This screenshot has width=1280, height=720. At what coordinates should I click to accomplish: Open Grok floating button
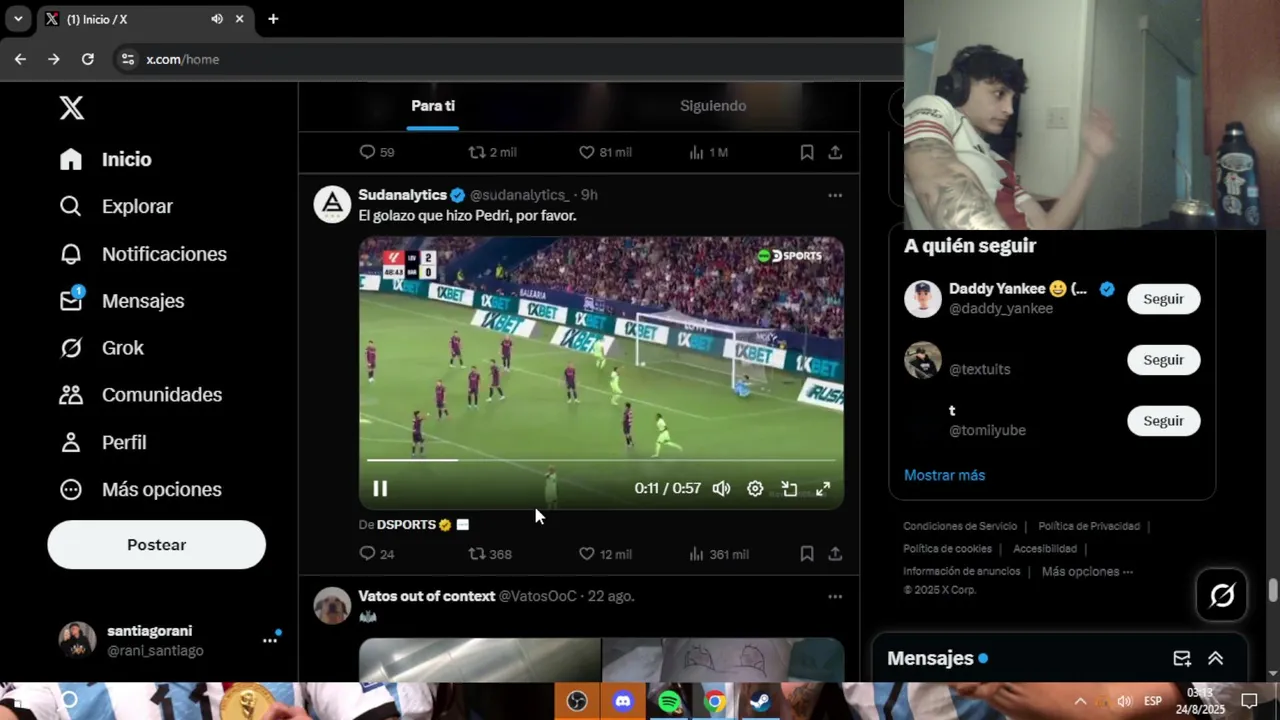point(1222,595)
